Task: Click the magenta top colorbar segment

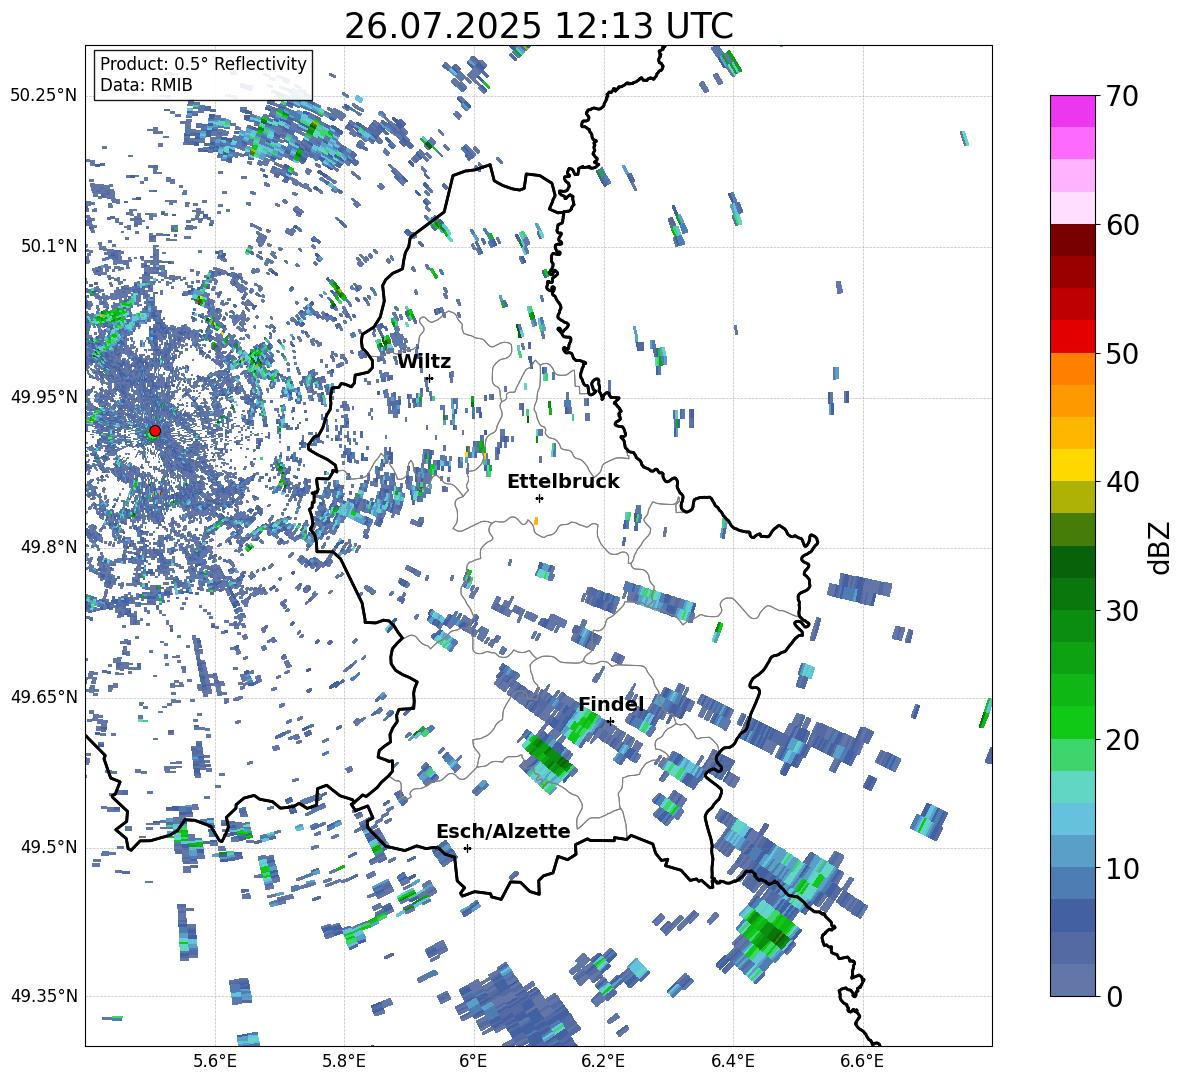Action: 1072,111
